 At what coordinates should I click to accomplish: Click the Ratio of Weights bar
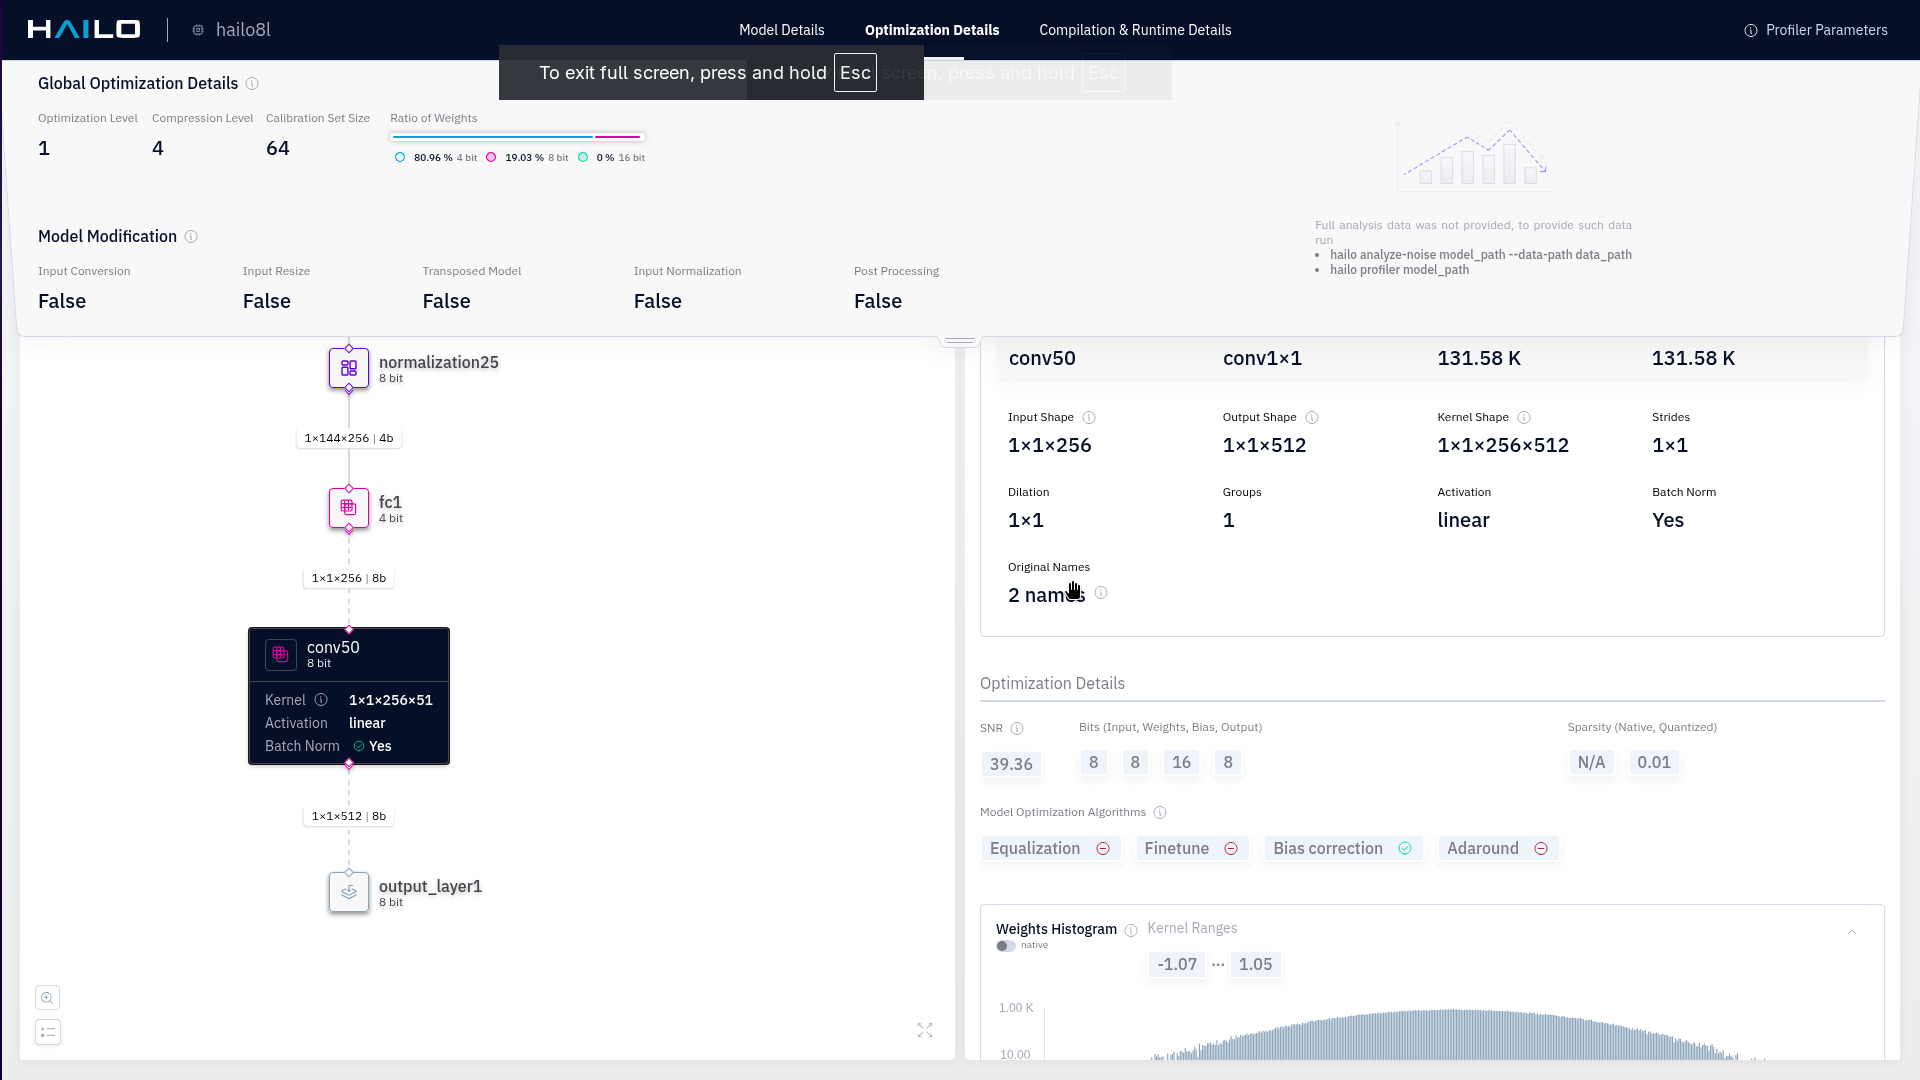(x=517, y=137)
